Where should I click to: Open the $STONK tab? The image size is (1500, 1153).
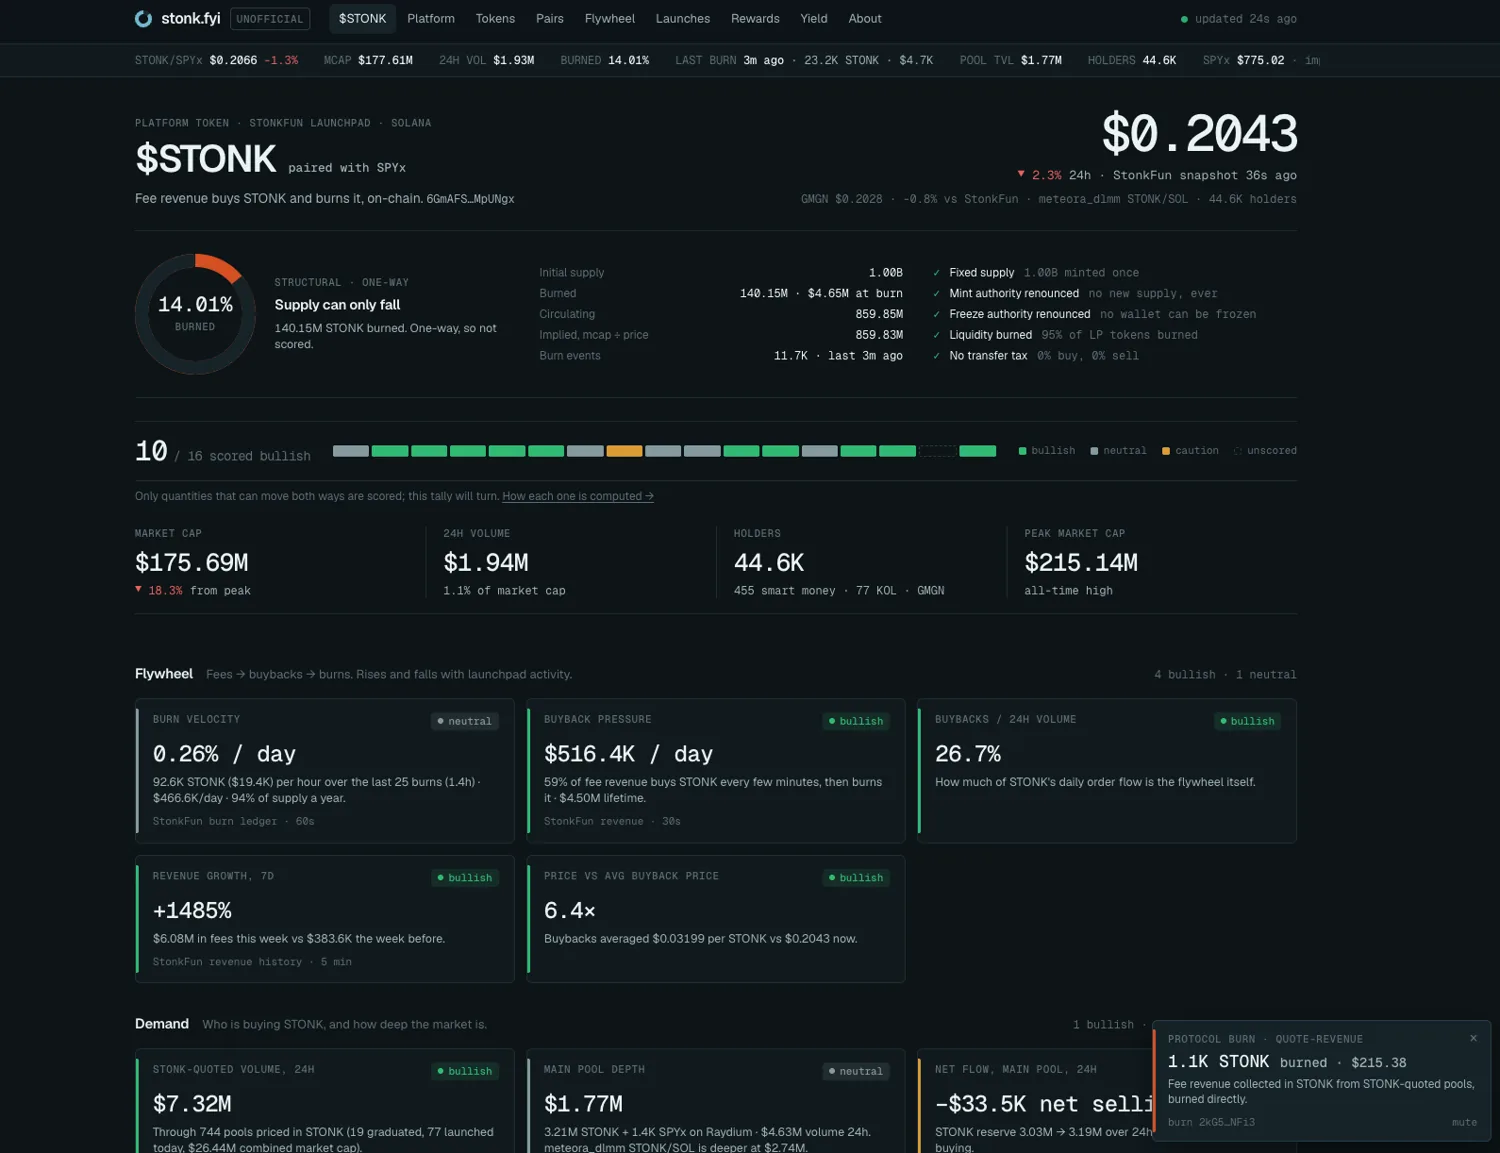pyautogui.click(x=362, y=19)
